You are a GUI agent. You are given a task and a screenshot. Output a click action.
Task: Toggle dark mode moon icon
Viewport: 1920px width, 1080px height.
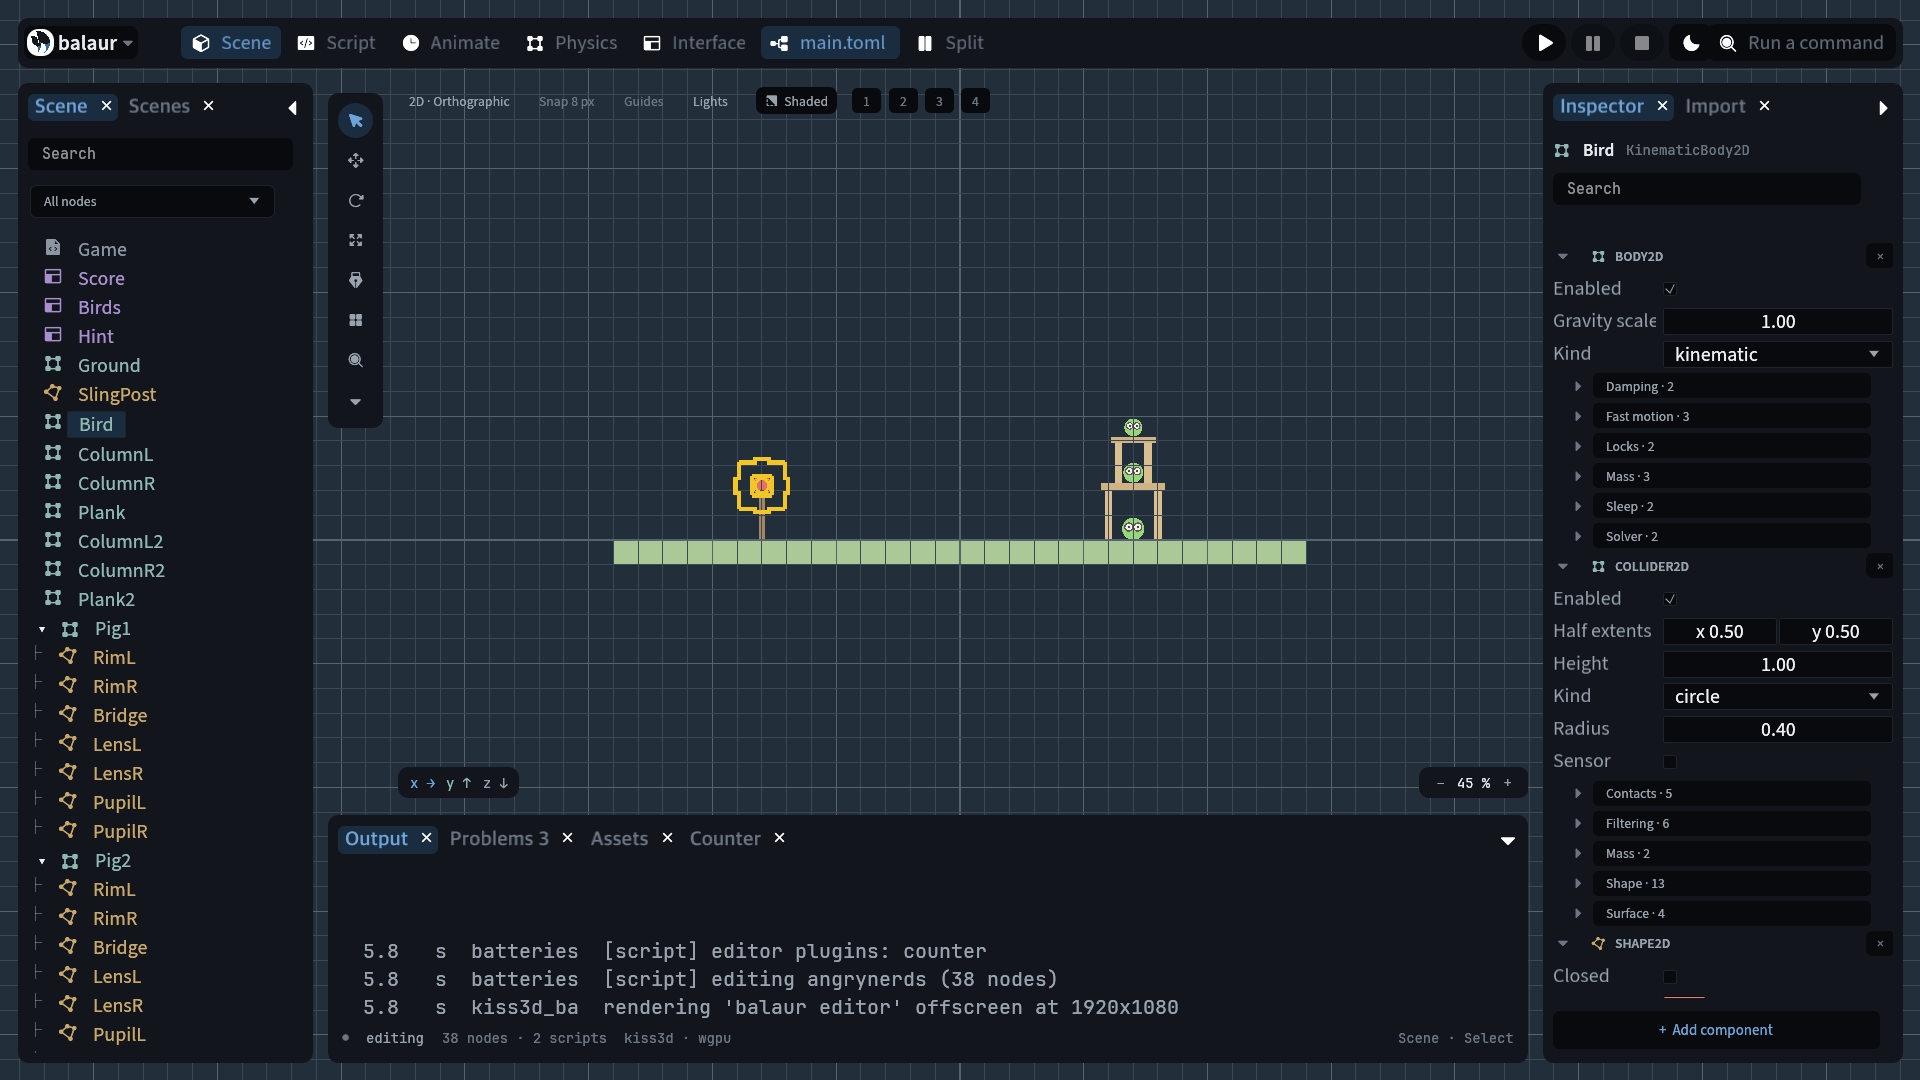point(1691,43)
